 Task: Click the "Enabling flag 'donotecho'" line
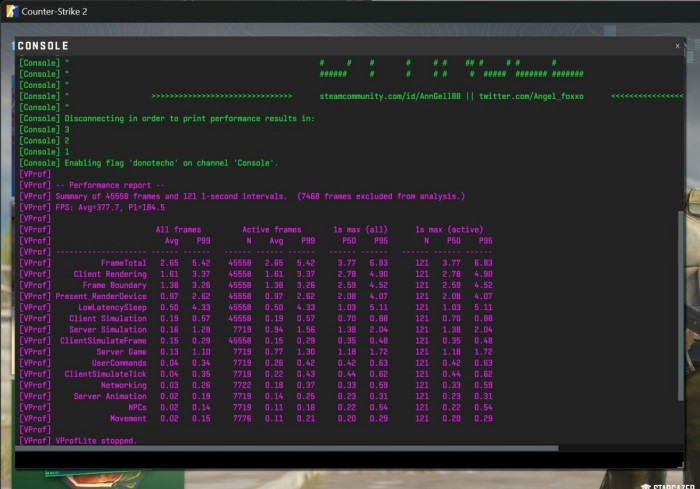point(171,163)
